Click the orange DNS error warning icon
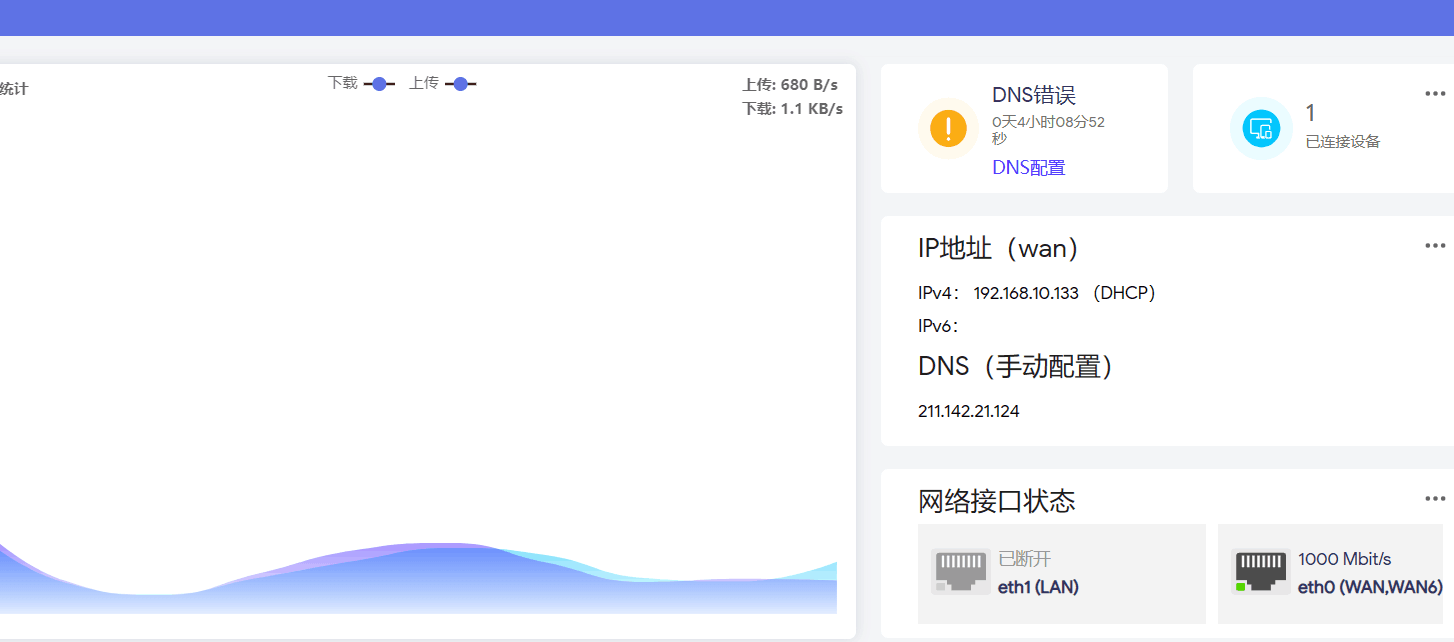Viewport: 1454px width, 642px height. coord(948,129)
